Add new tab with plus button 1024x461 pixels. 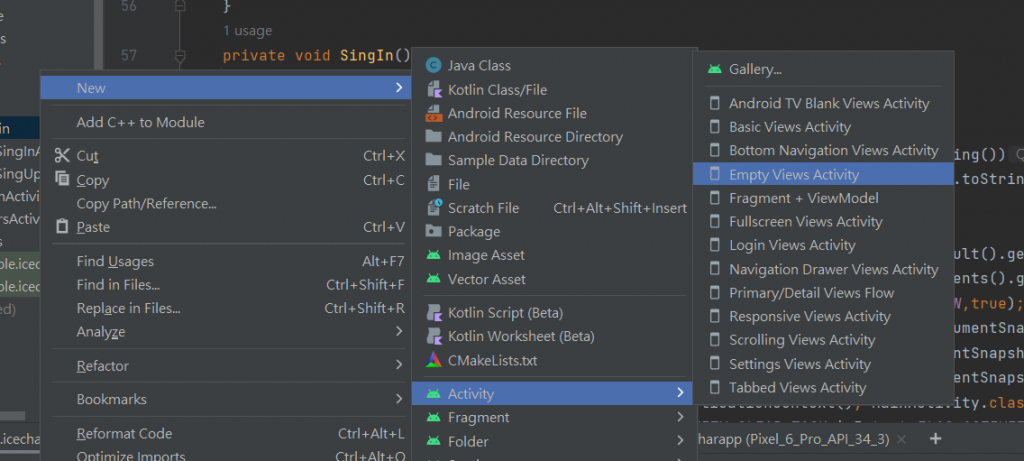point(936,439)
